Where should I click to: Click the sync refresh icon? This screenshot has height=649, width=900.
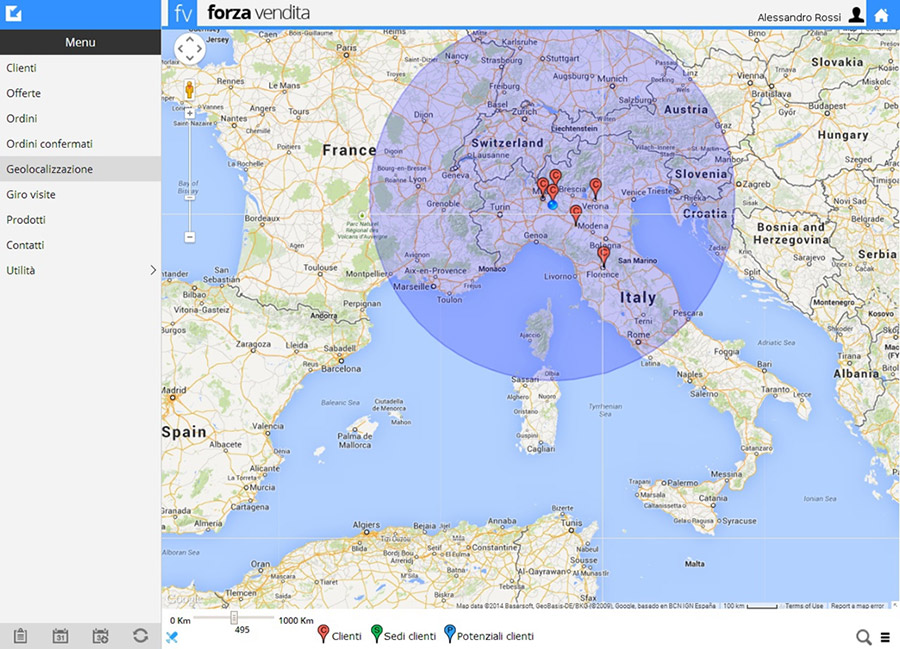(141, 636)
